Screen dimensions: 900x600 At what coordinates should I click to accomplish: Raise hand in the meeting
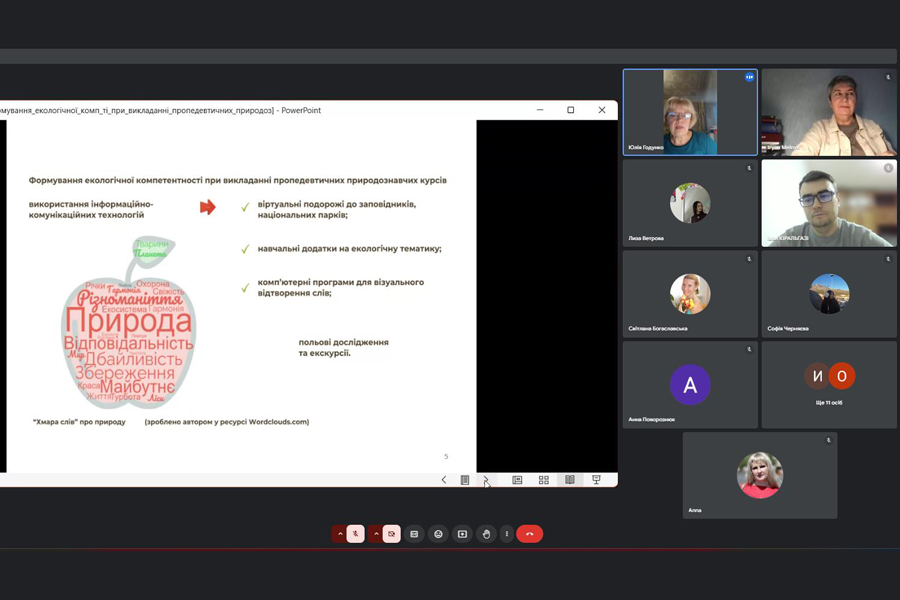point(486,534)
